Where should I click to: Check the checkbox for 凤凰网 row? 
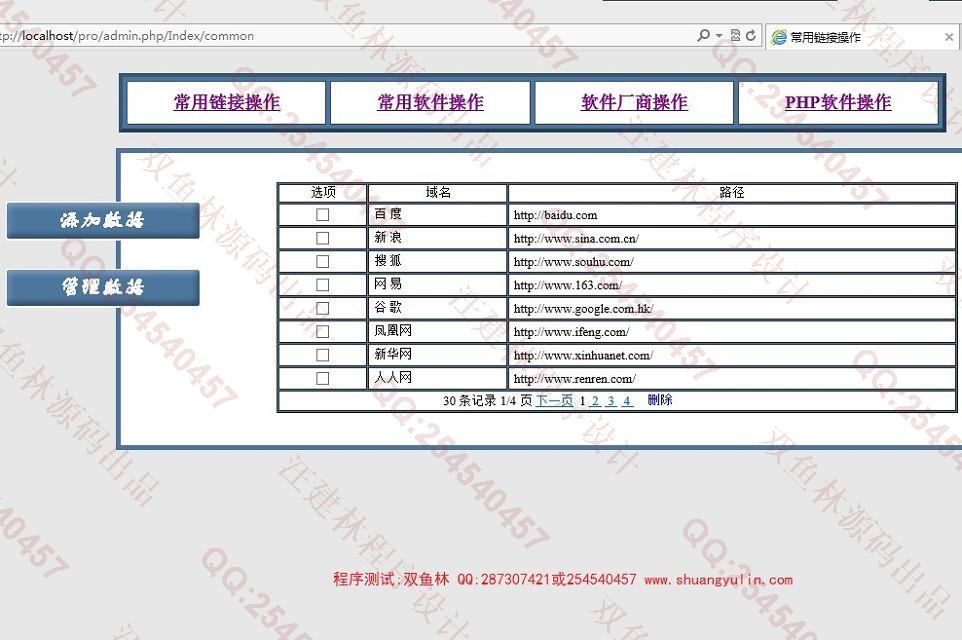[322, 331]
